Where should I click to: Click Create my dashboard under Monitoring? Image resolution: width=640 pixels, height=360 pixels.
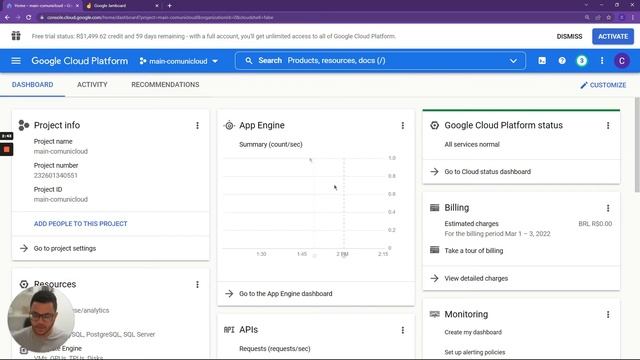tap(473, 332)
